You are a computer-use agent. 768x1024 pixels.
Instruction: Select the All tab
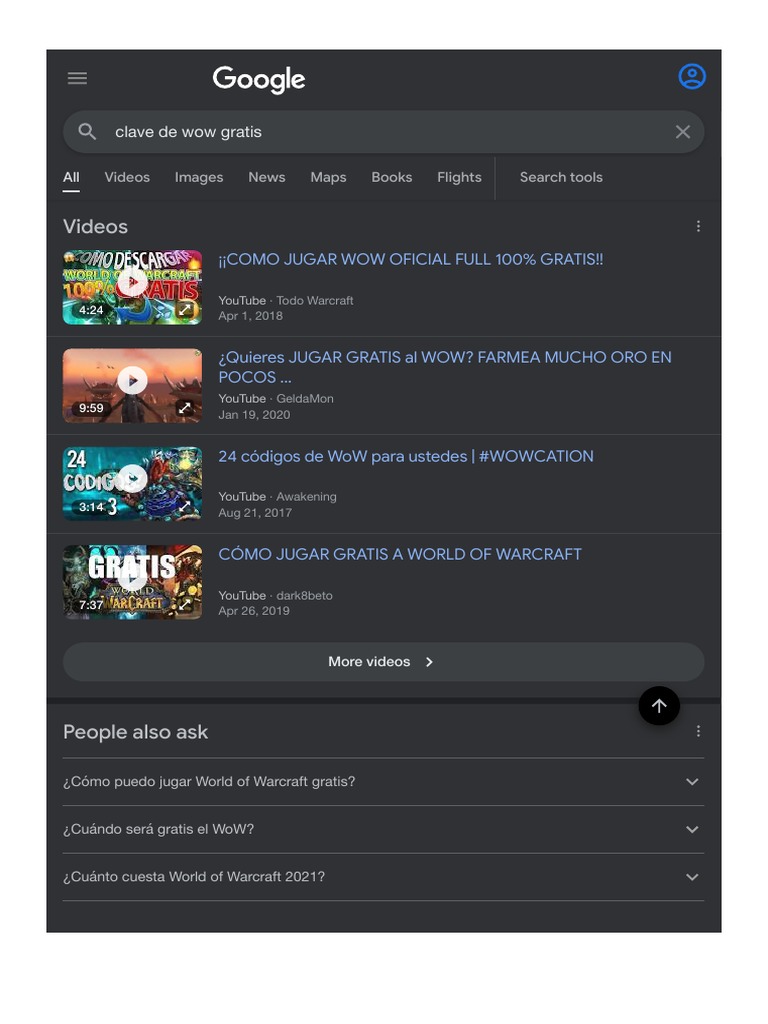coord(71,177)
